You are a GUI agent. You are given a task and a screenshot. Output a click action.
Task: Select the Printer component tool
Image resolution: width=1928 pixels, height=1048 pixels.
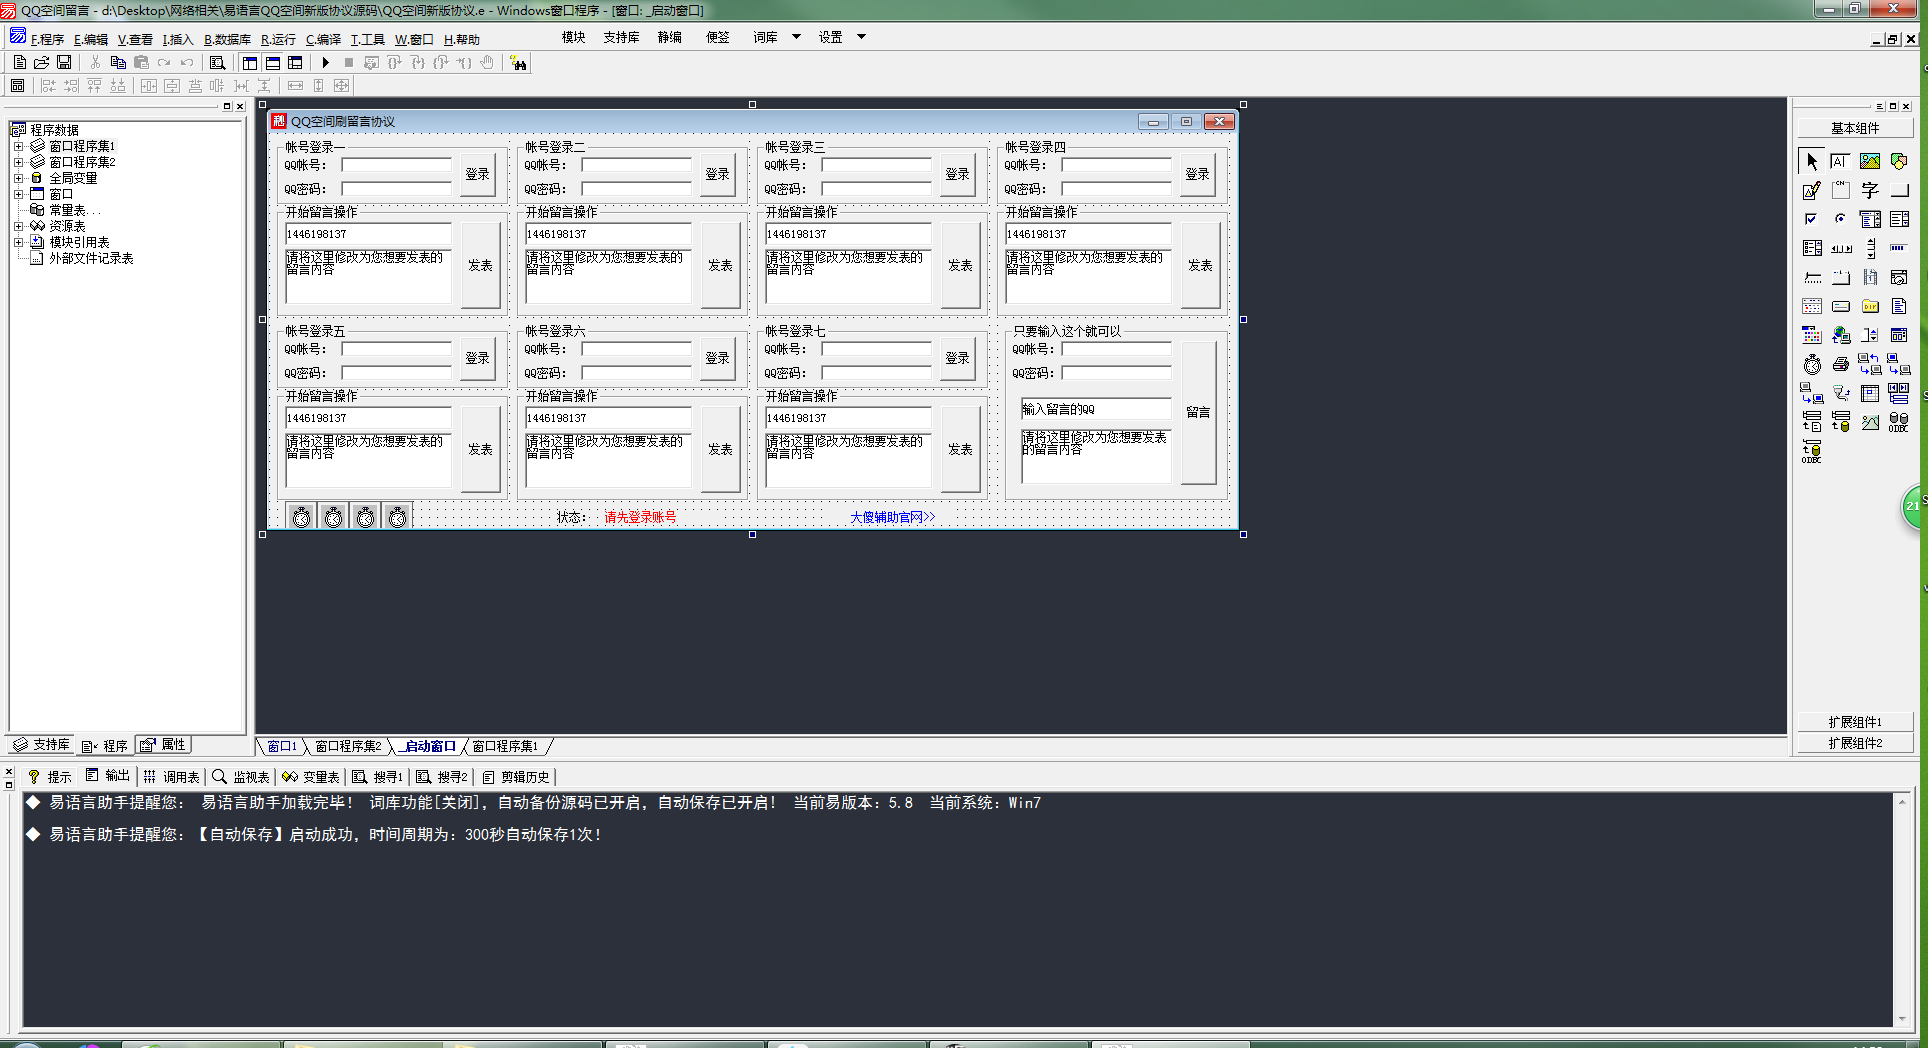point(1841,364)
